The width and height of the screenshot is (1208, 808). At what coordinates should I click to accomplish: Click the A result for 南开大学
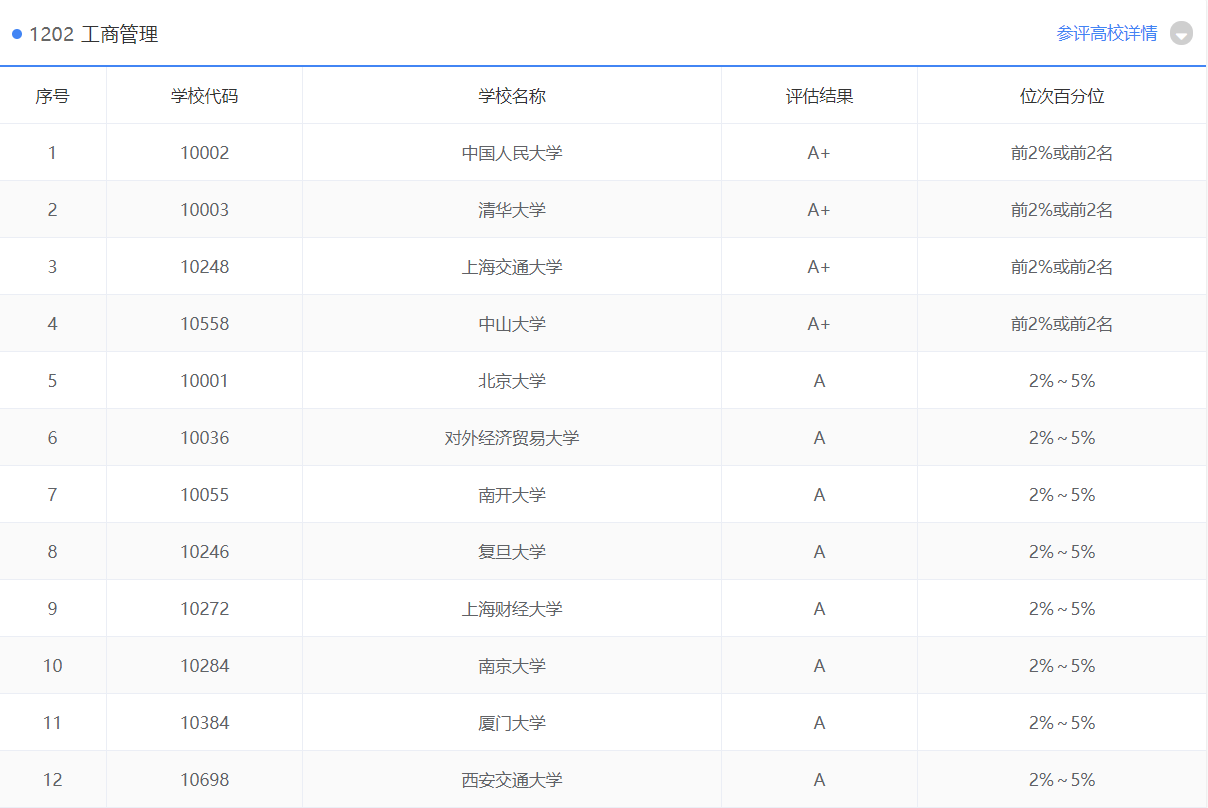[819, 495]
